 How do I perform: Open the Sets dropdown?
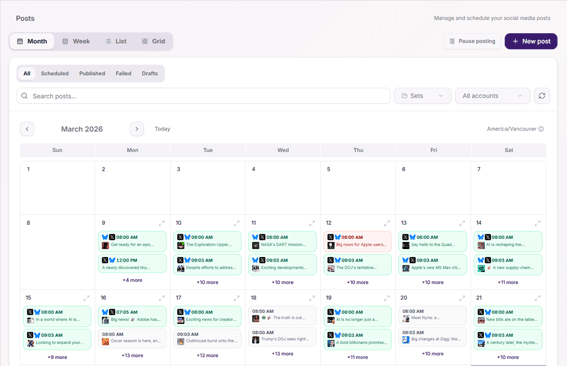tap(422, 96)
